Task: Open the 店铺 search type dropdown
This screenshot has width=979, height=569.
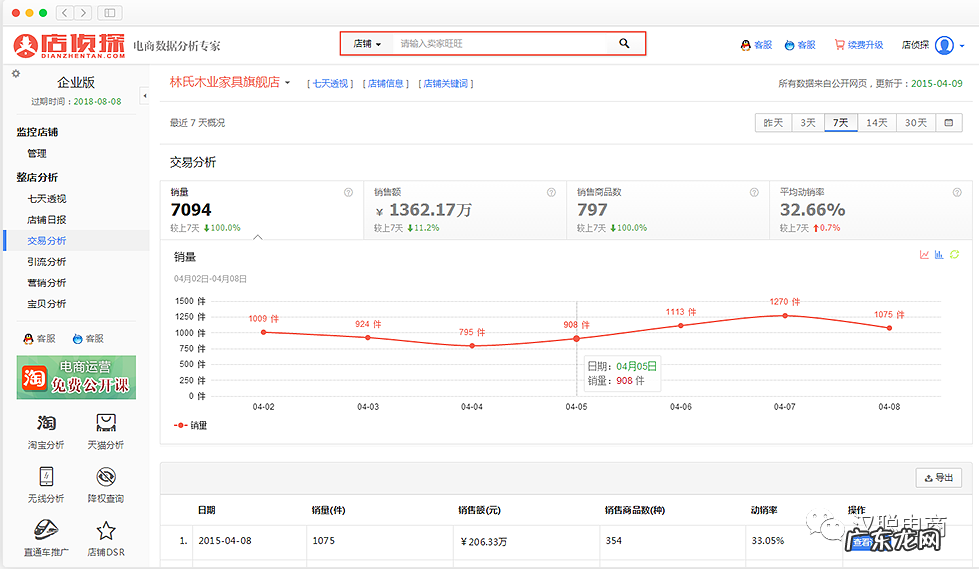Action: click(367, 44)
